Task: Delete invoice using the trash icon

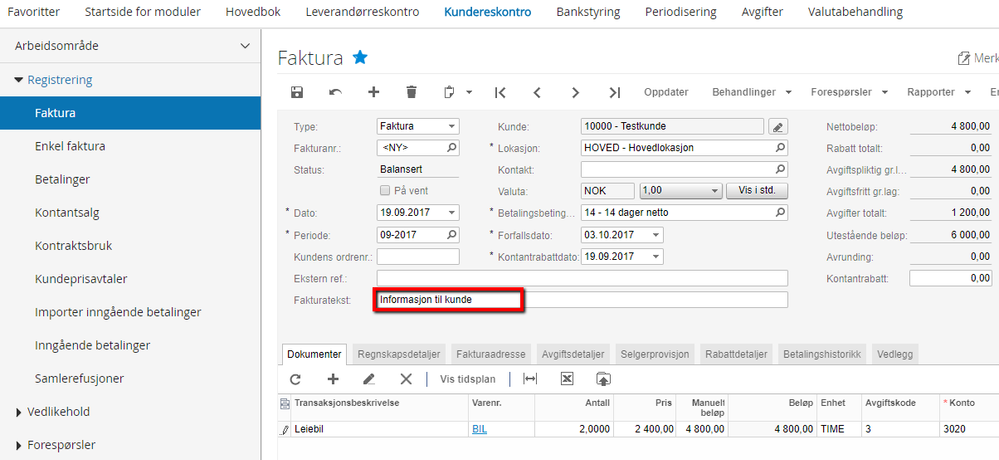Action: pyautogui.click(x=412, y=92)
